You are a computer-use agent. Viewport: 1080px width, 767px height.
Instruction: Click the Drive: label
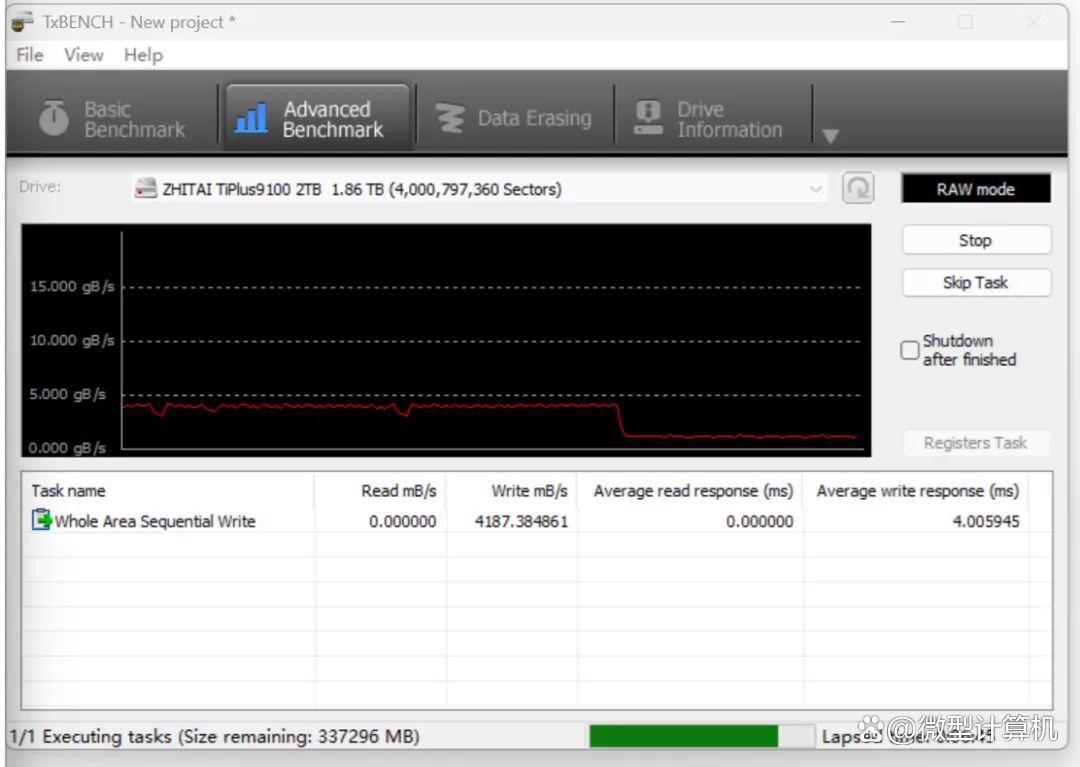40,187
